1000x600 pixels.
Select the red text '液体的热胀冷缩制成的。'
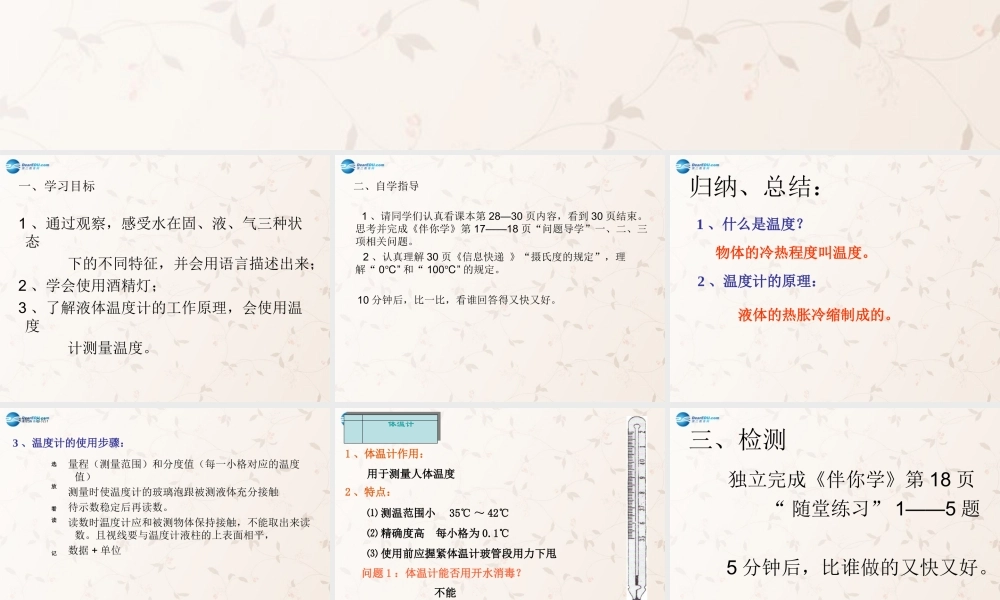(816, 314)
